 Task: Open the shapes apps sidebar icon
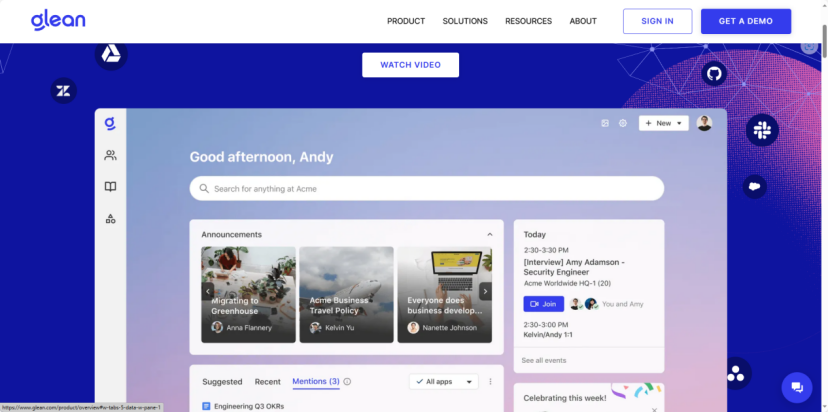(x=110, y=218)
